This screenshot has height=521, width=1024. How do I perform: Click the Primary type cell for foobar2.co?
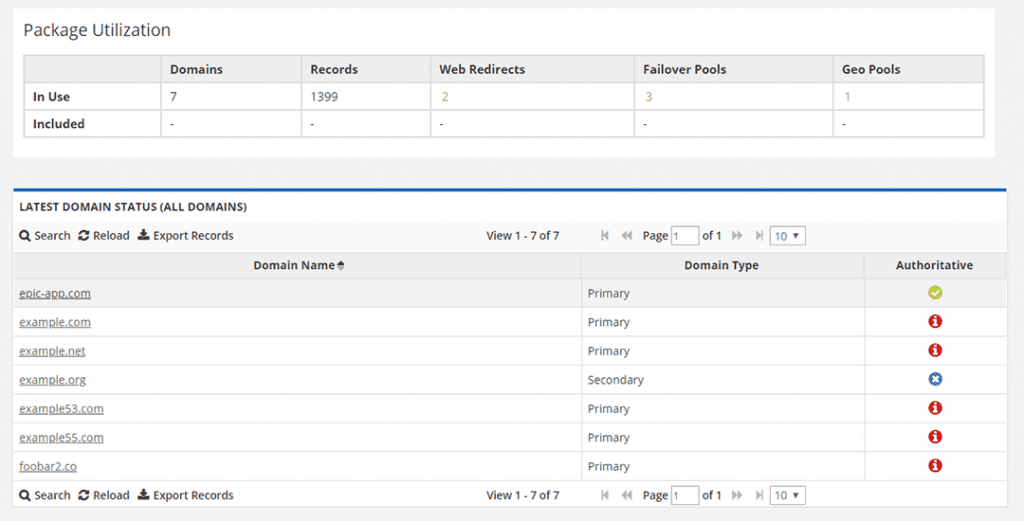[723, 466]
